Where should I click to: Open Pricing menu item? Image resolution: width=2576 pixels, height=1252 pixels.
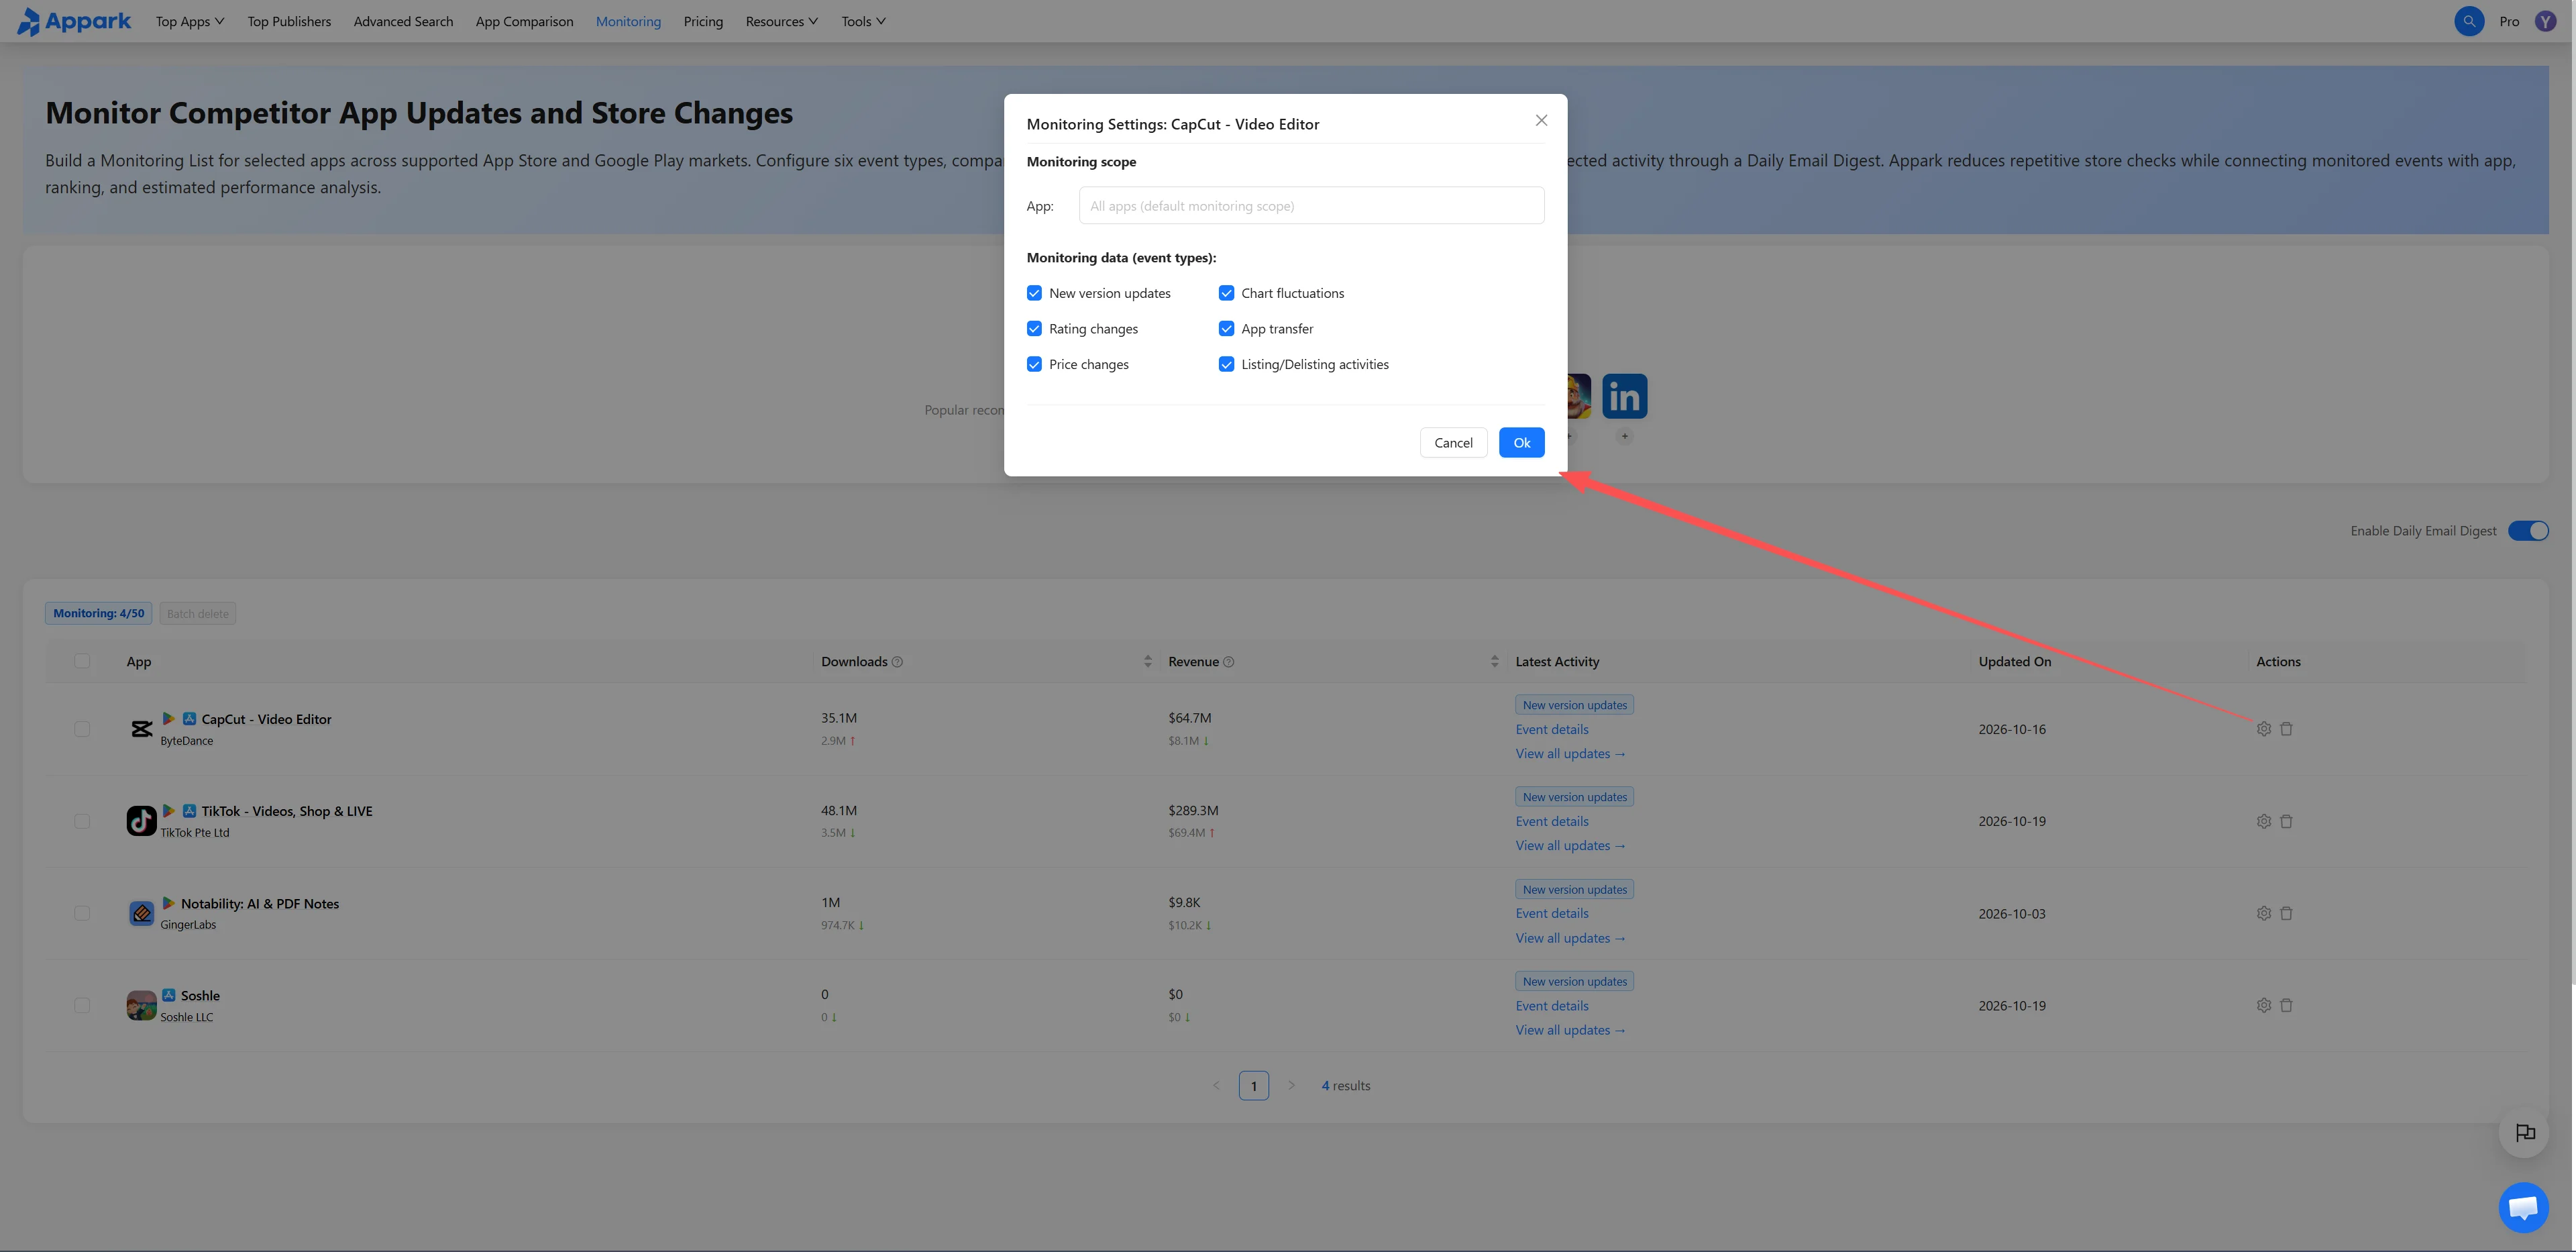[703, 21]
